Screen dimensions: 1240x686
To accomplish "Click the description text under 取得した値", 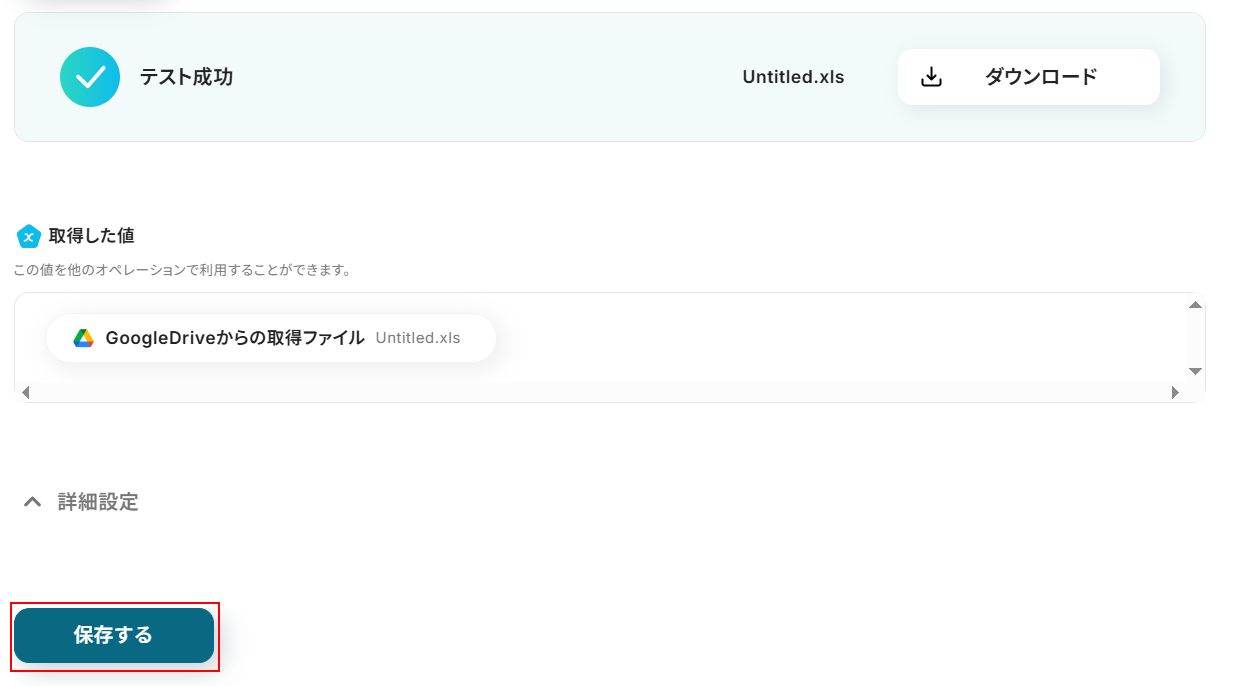I will point(182,270).
